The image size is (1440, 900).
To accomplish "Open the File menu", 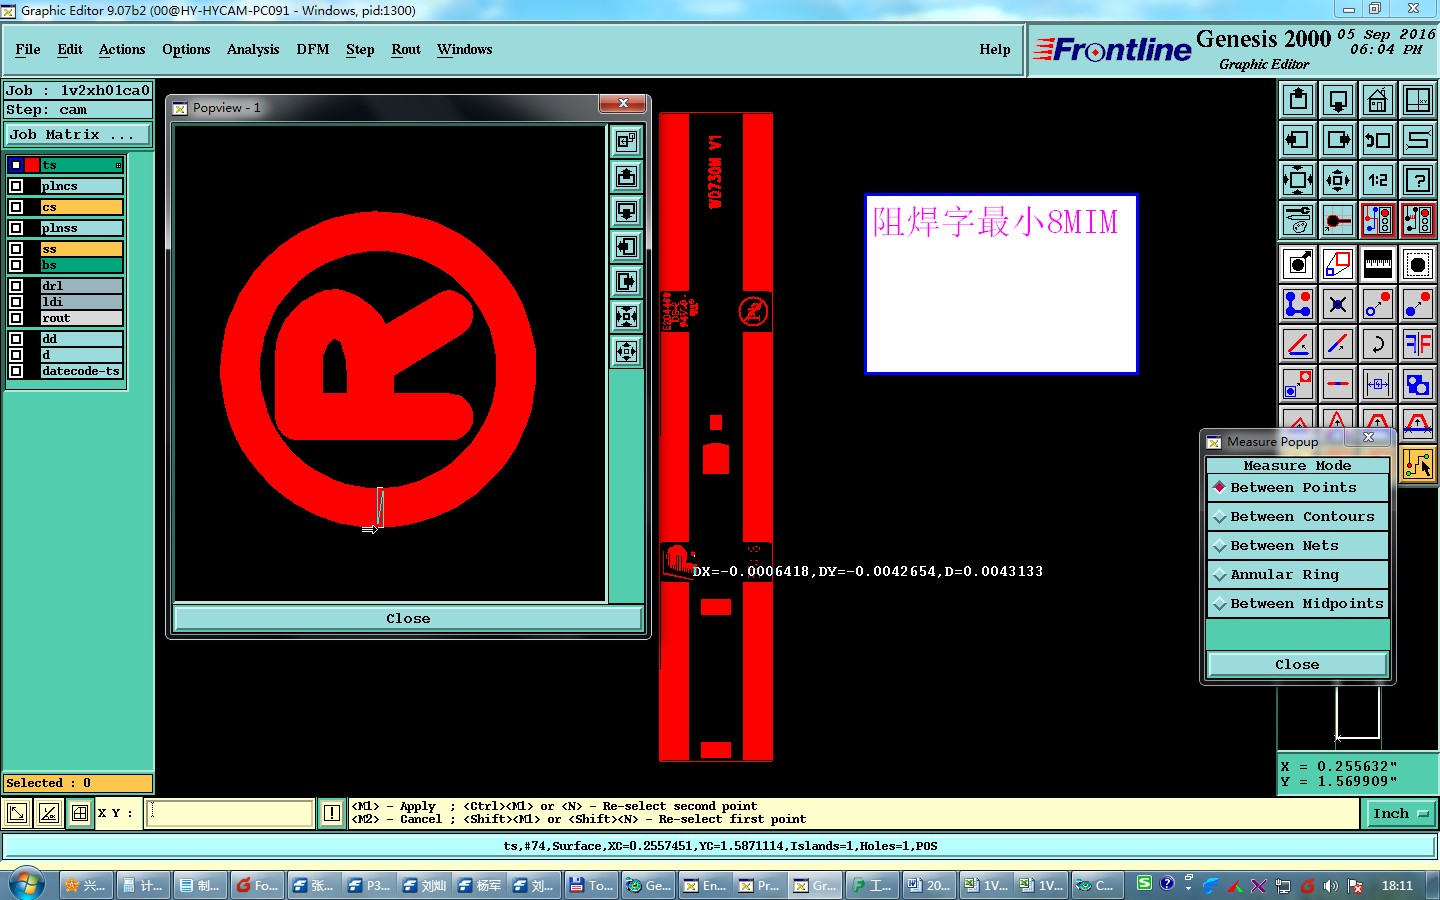I will pos(28,49).
